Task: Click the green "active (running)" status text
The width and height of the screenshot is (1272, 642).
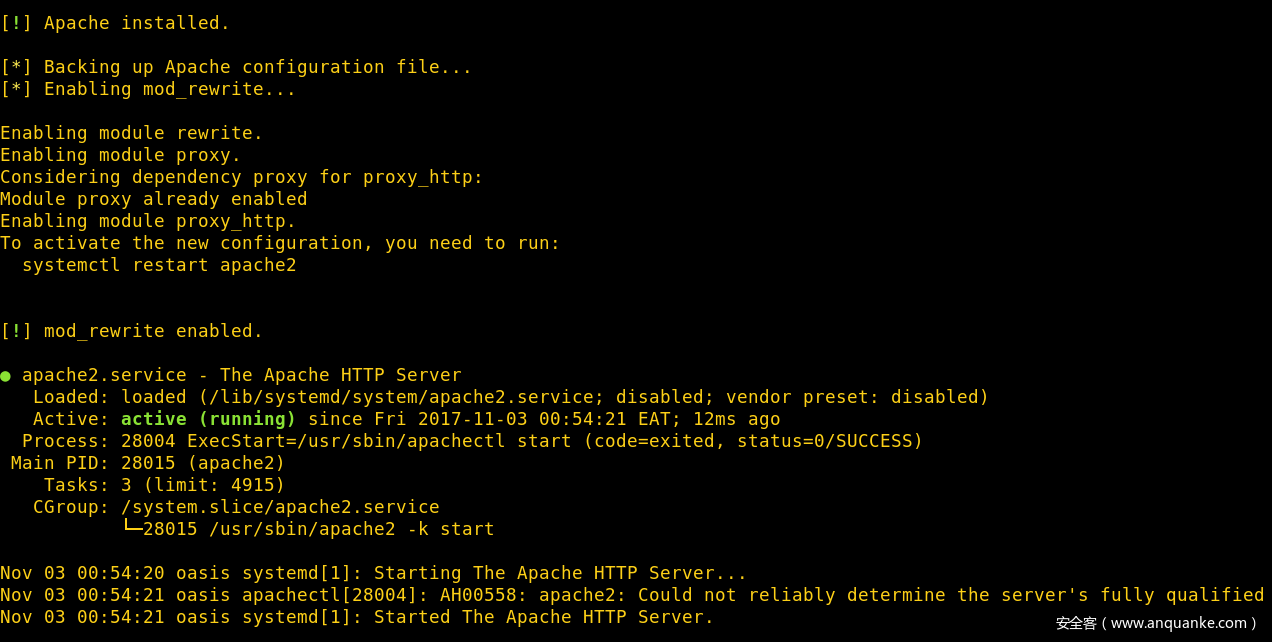Action: (x=208, y=419)
